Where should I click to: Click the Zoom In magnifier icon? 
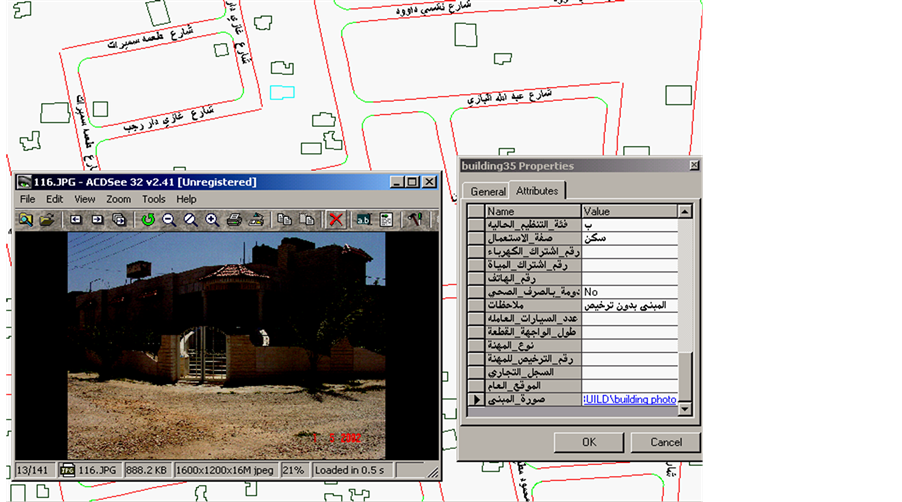pyautogui.click(x=212, y=219)
